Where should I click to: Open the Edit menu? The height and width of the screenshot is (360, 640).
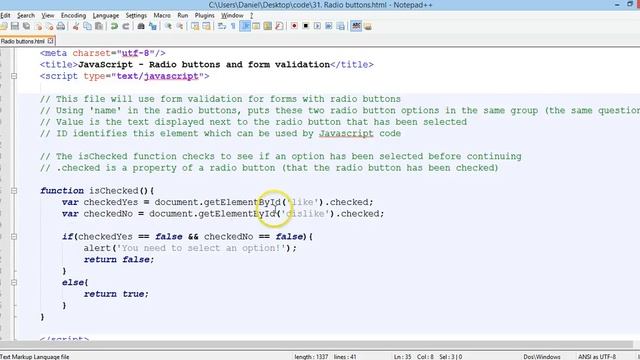pos(5,16)
